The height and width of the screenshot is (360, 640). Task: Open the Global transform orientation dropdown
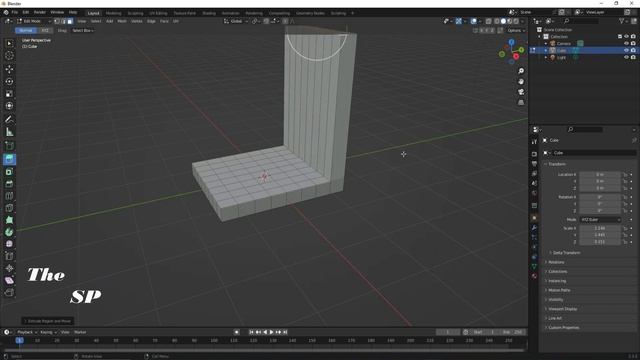236,21
